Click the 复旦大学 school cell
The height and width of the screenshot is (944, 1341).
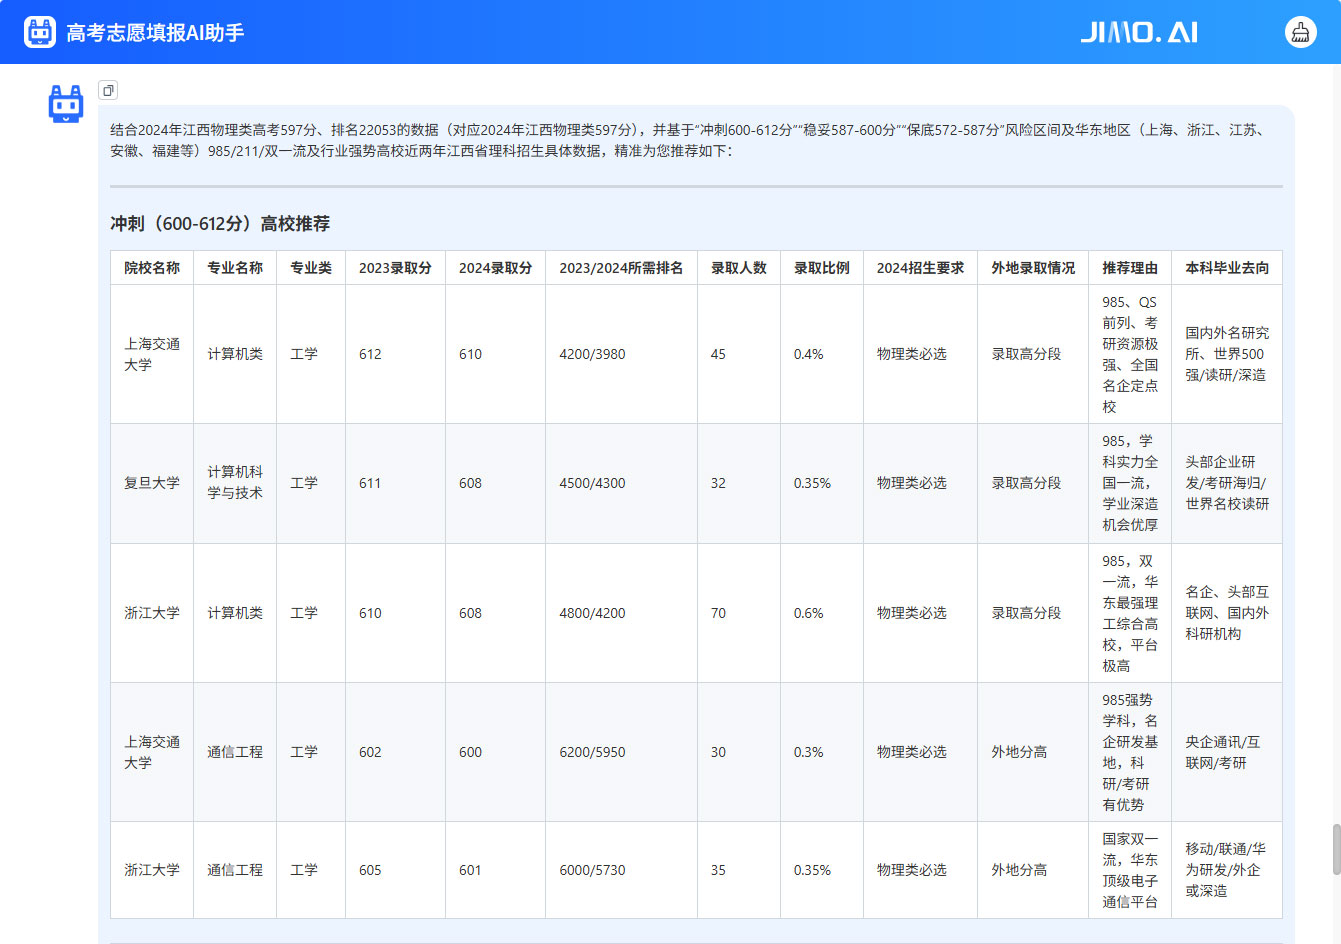pos(152,483)
